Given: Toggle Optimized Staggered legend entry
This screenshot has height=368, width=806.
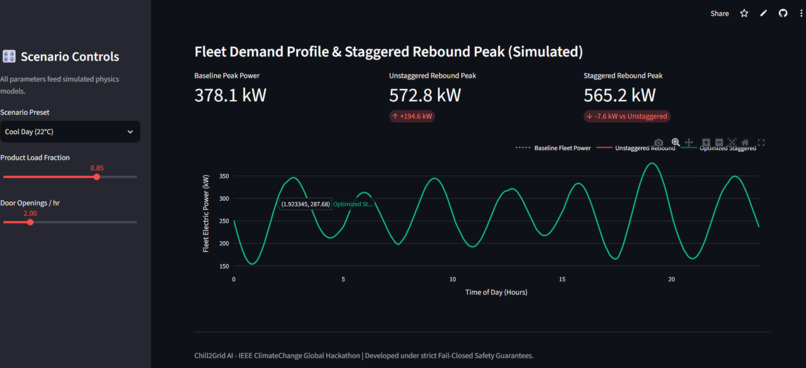Looking at the screenshot, I should [719, 148].
